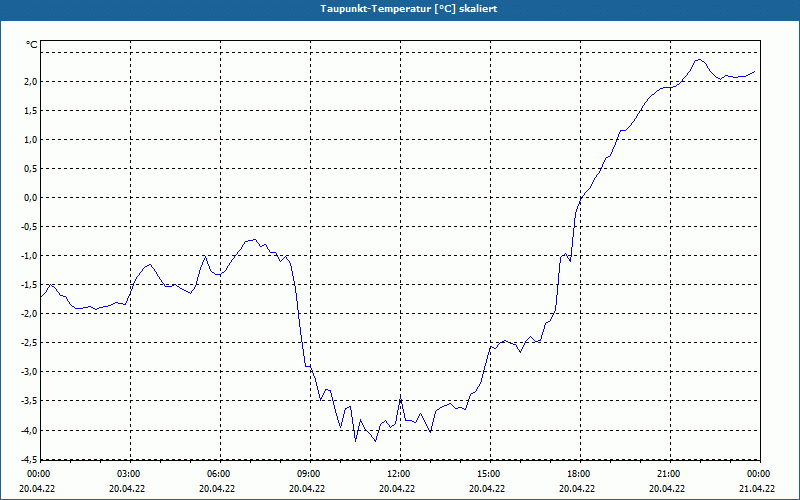Select the '18:00' time axis label
The height and width of the screenshot is (500, 800).
click(x=578, y=474)
